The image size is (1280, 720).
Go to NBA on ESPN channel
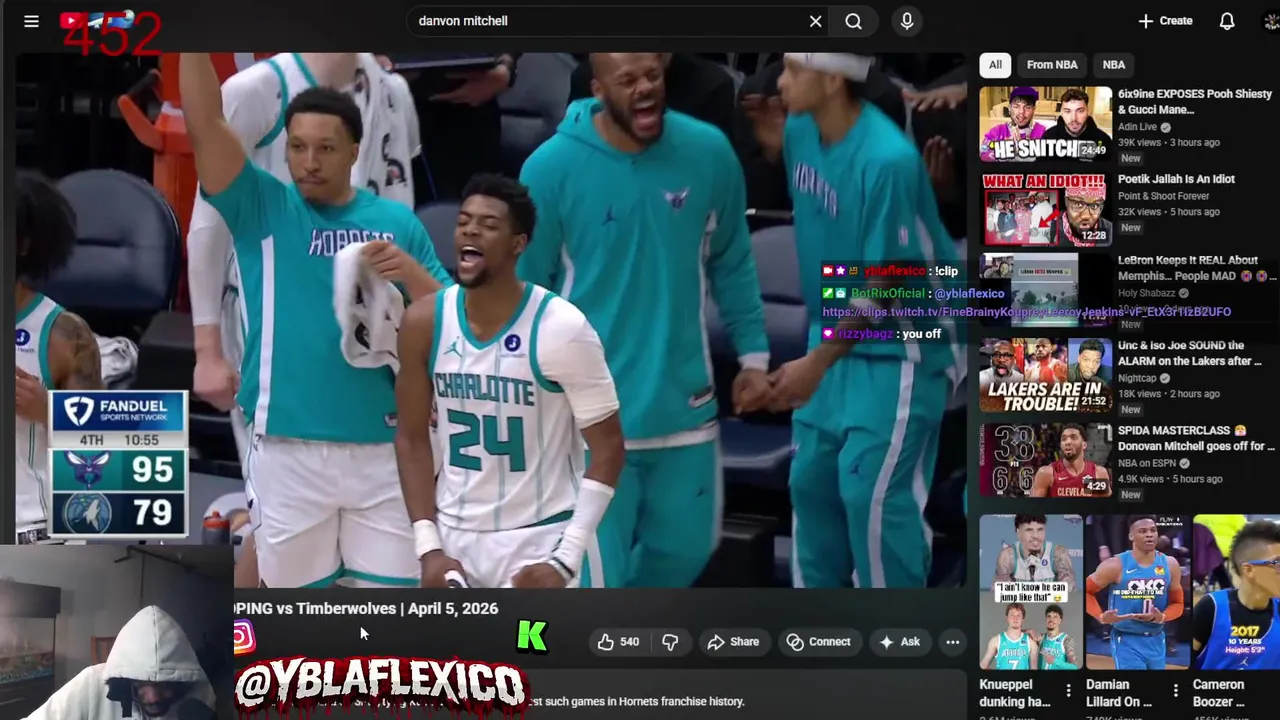(x=1149, y=464)
